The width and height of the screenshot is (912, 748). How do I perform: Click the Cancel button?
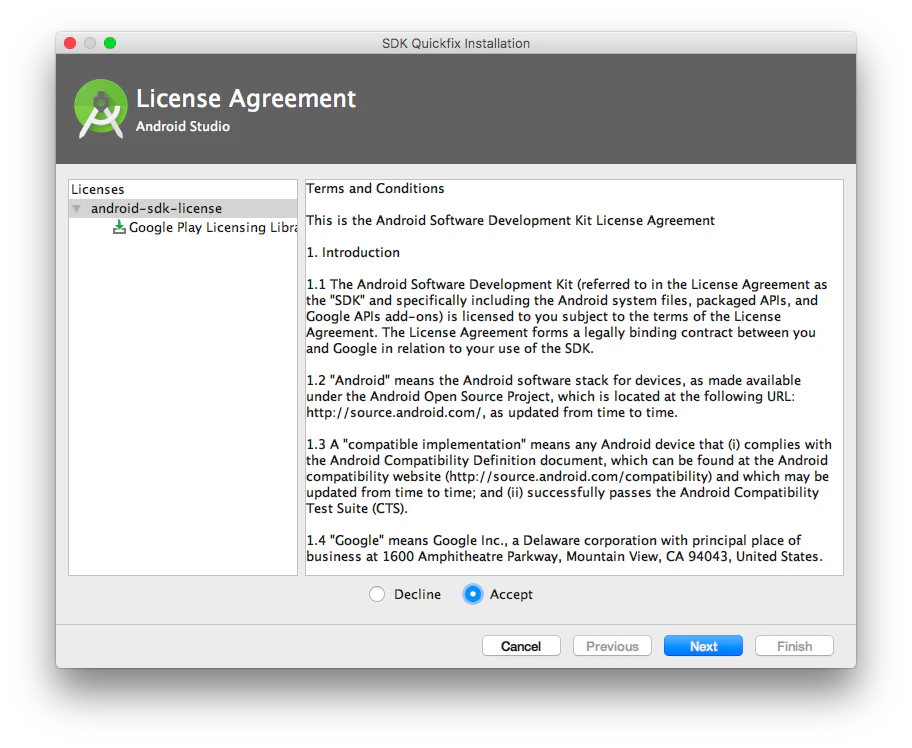click(521, 646)
